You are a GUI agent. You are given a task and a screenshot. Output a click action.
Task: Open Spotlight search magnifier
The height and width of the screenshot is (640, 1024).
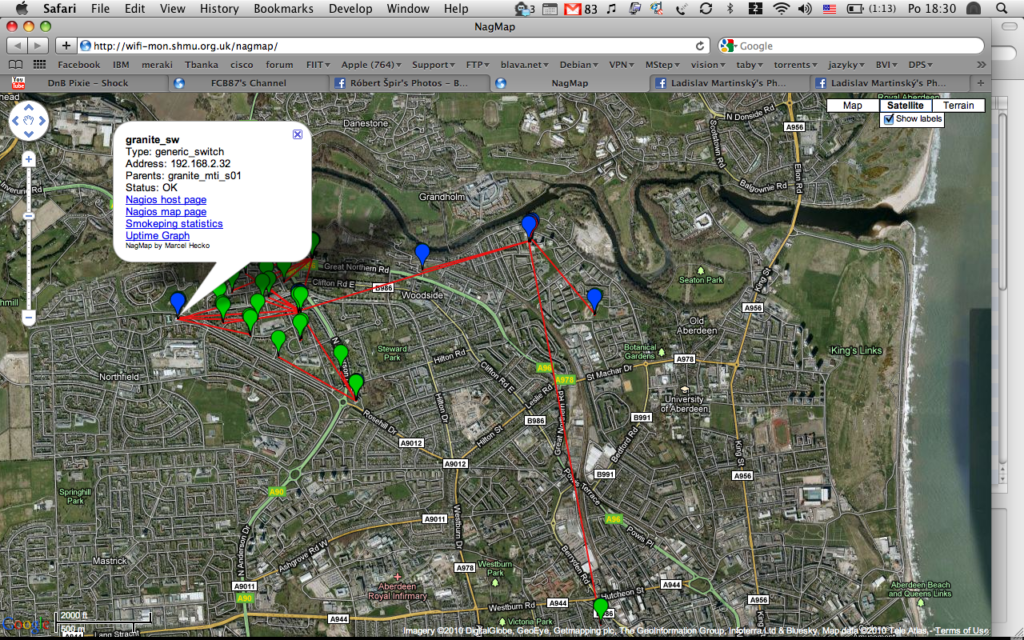click(x=1002, y=8)
